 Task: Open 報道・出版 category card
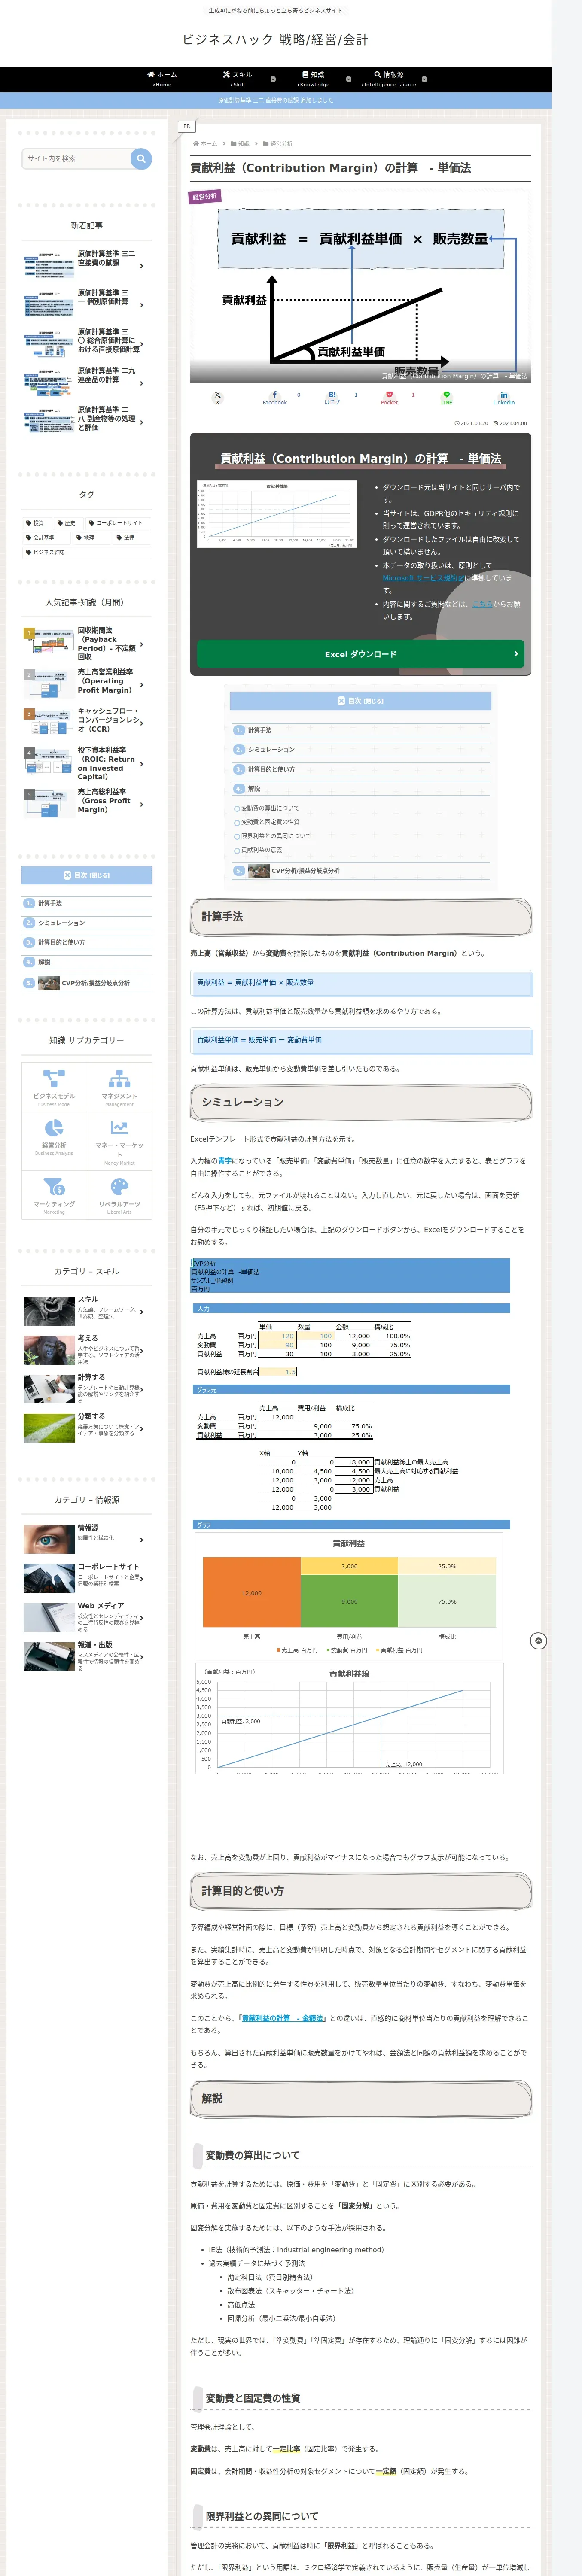[87, 1656]
